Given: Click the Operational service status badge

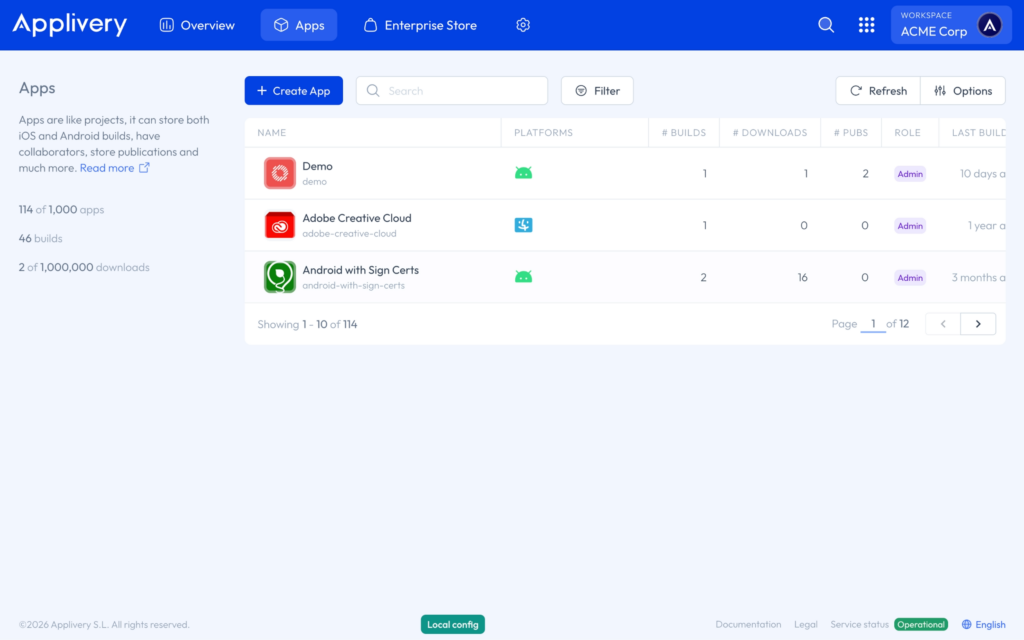Looking at the screenshot, I should click(920, 624).
